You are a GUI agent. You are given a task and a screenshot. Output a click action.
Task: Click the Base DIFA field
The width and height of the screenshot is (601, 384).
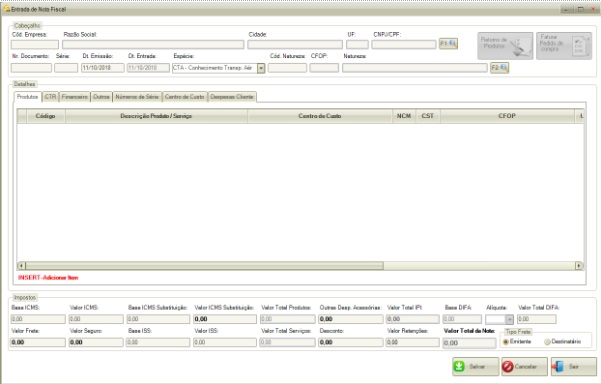click(x=462, y=319)
